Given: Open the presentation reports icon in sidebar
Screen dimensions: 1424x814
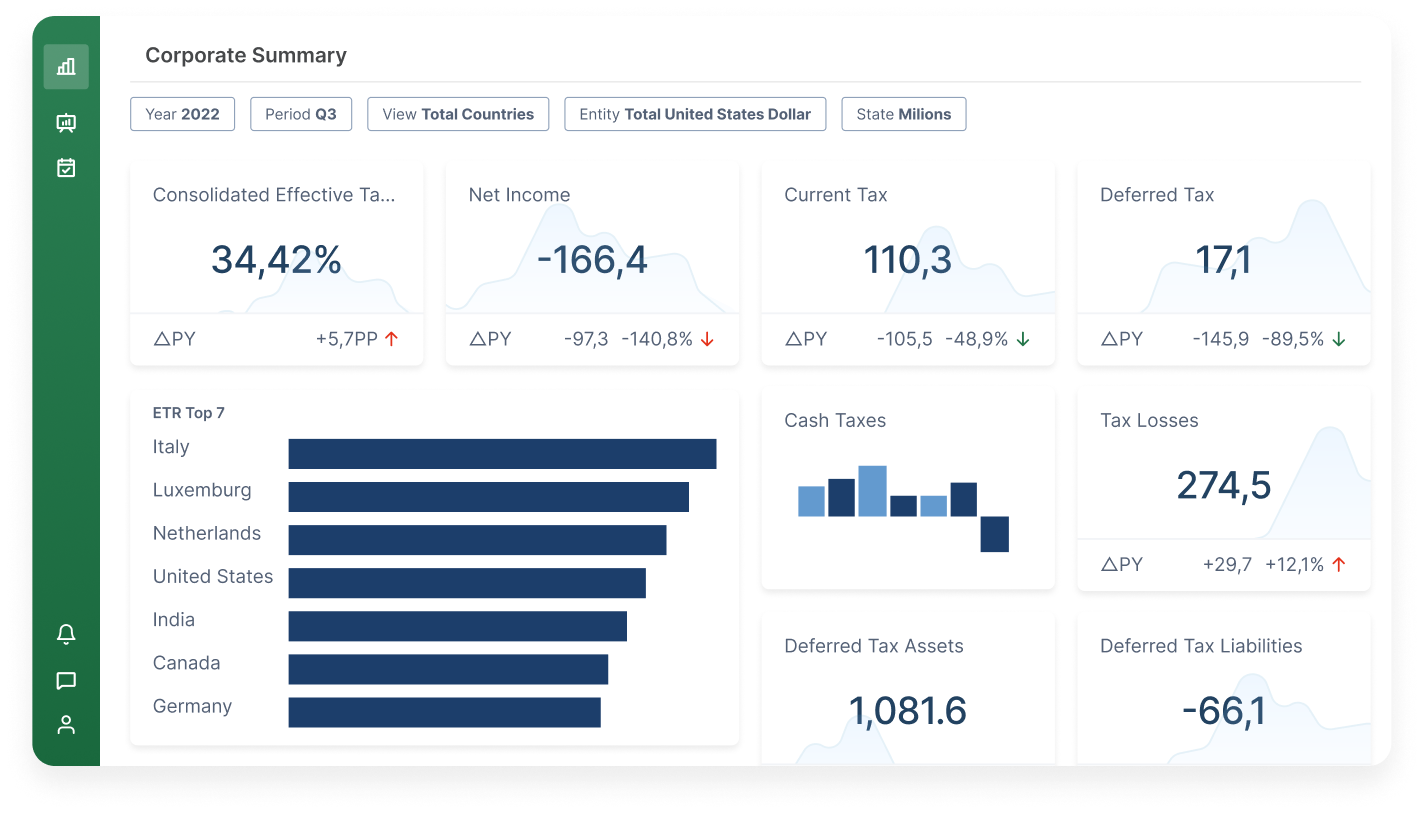Looking at the screenshot, I should pos(66,122).
